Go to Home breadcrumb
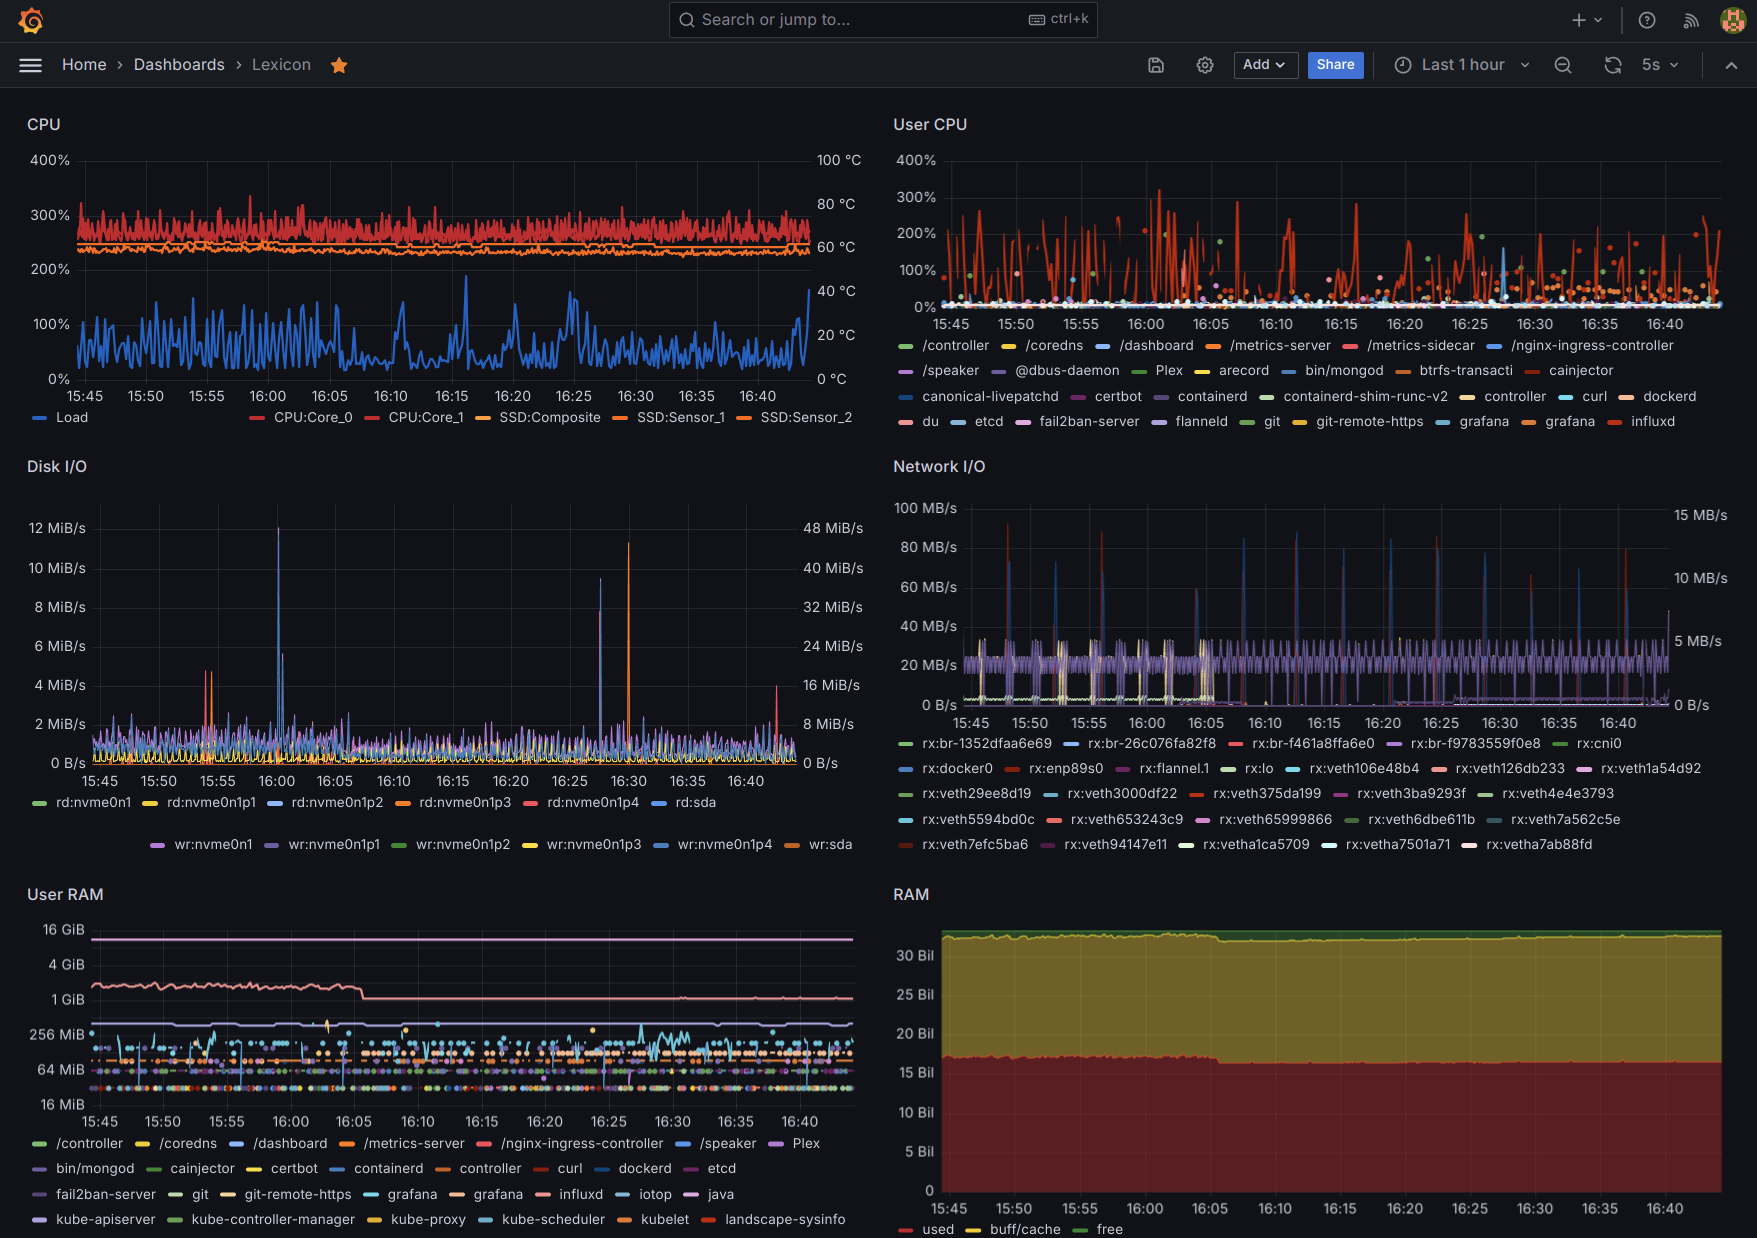The image size is (1757, 1238). pyautogui.click(x=84, y=65)
